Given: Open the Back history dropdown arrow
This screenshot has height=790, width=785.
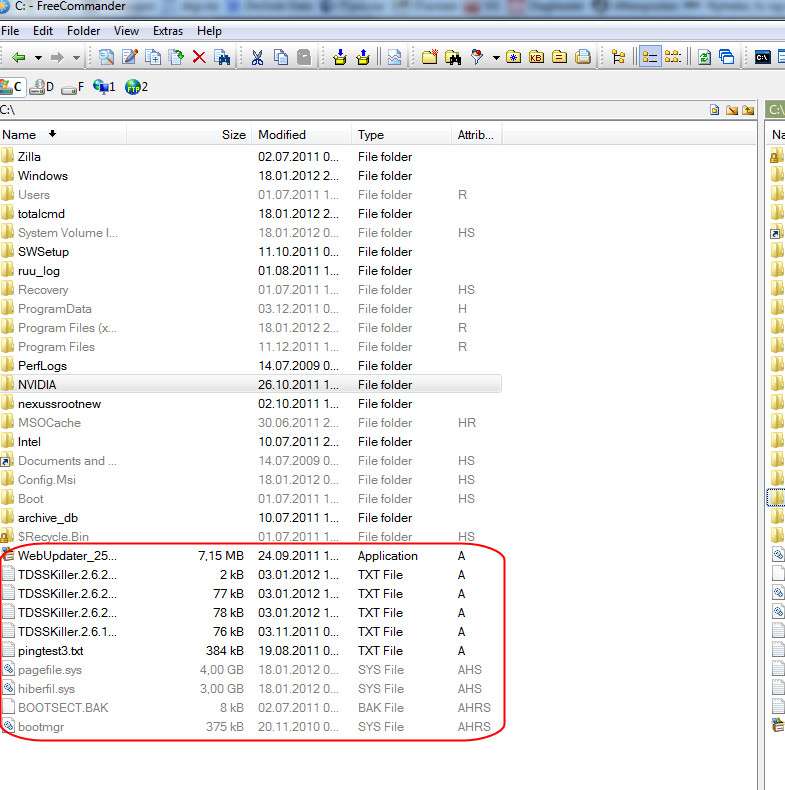Looking at the screenshot, I should [38, 58].
